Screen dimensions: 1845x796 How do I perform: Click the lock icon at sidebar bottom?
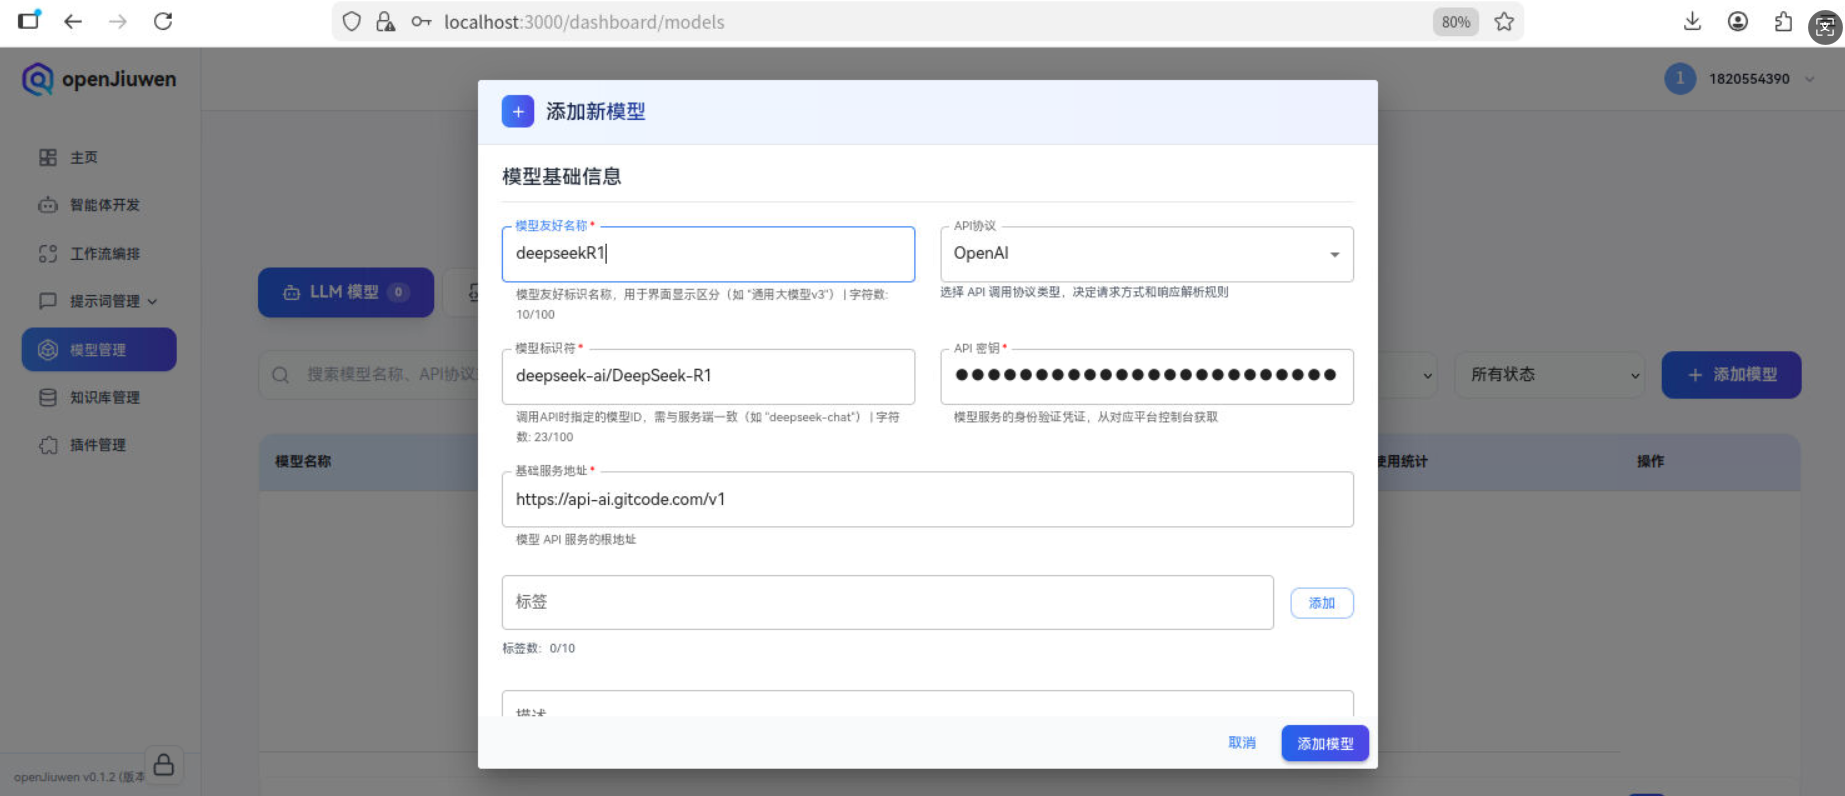click(164, 765)
